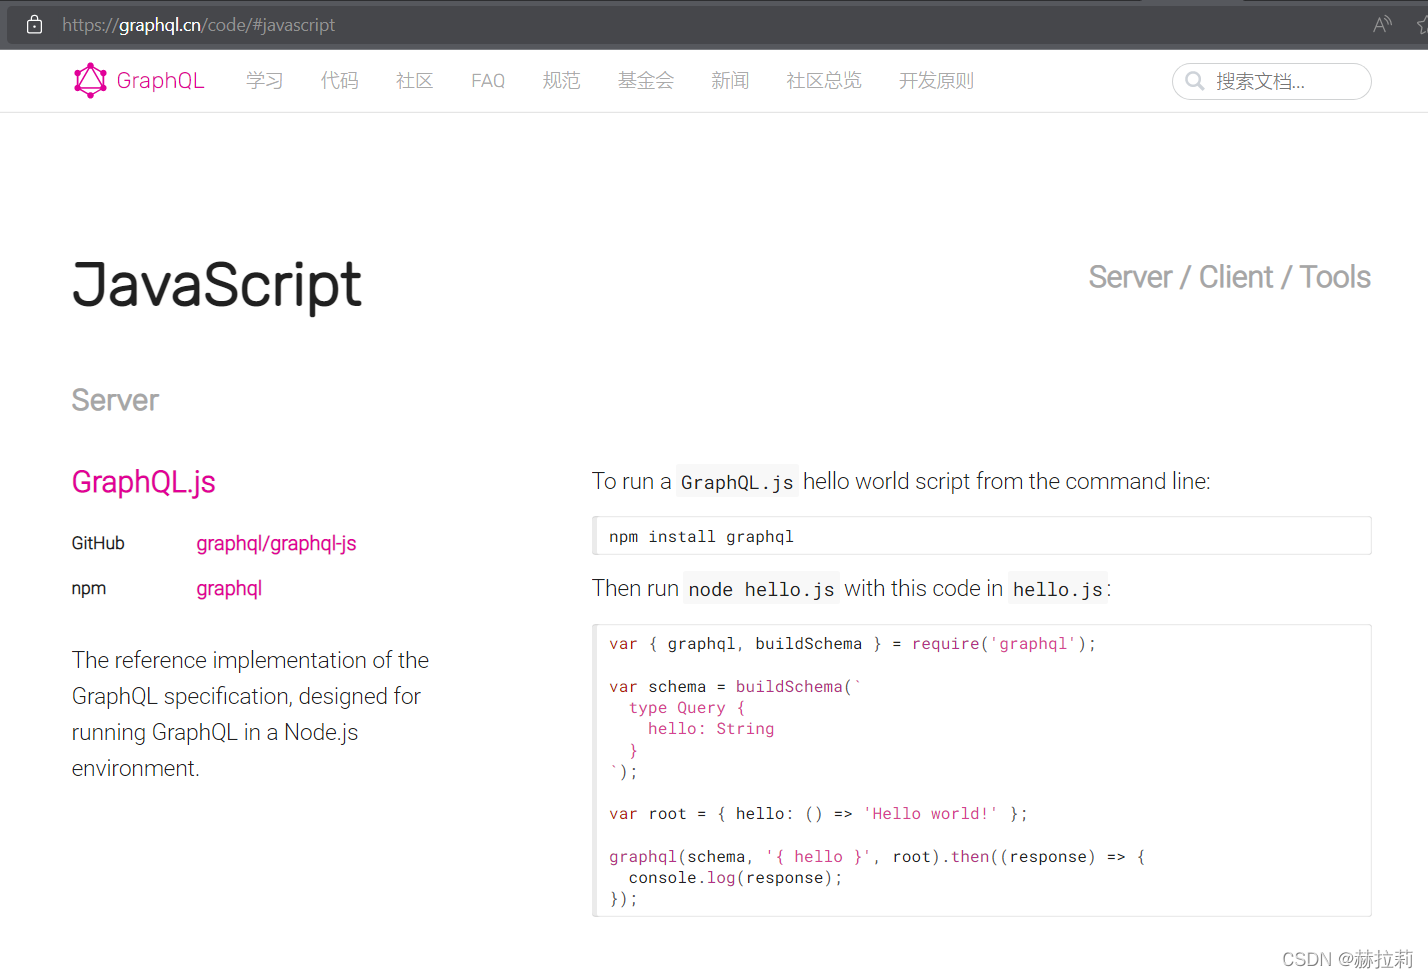Click the 社区 navigation link

click(x=414, y=81)
